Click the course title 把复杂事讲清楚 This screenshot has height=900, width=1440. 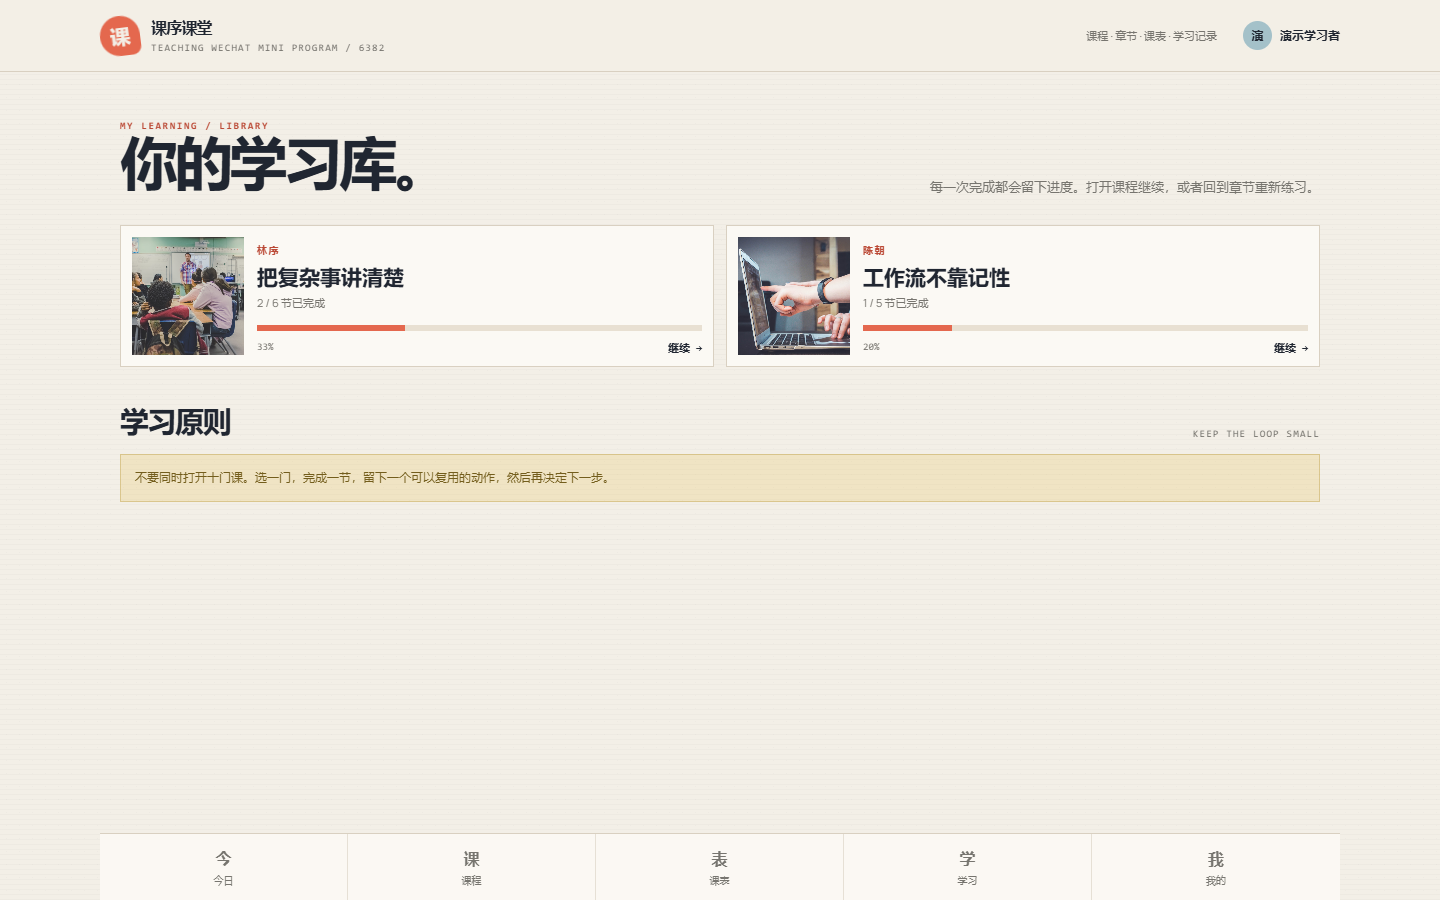pyautogui.click(x=330, y=278)
